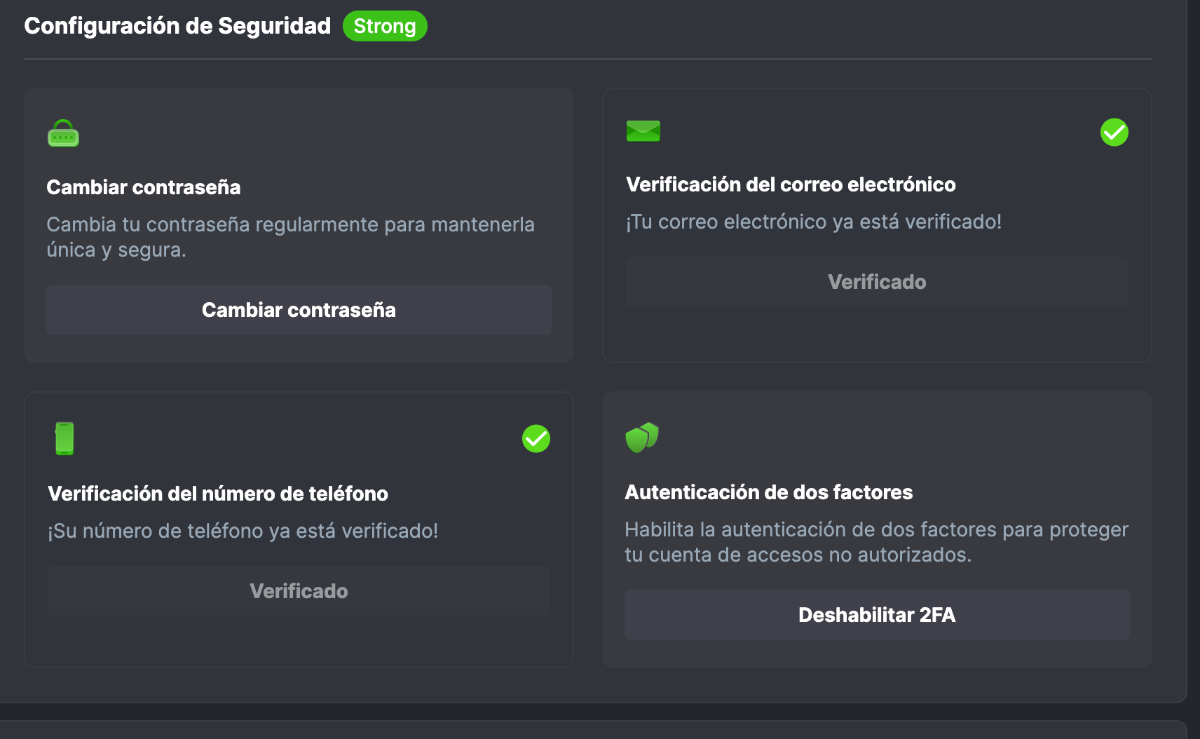Click the bold Cambiar contraseña card title

144,187
